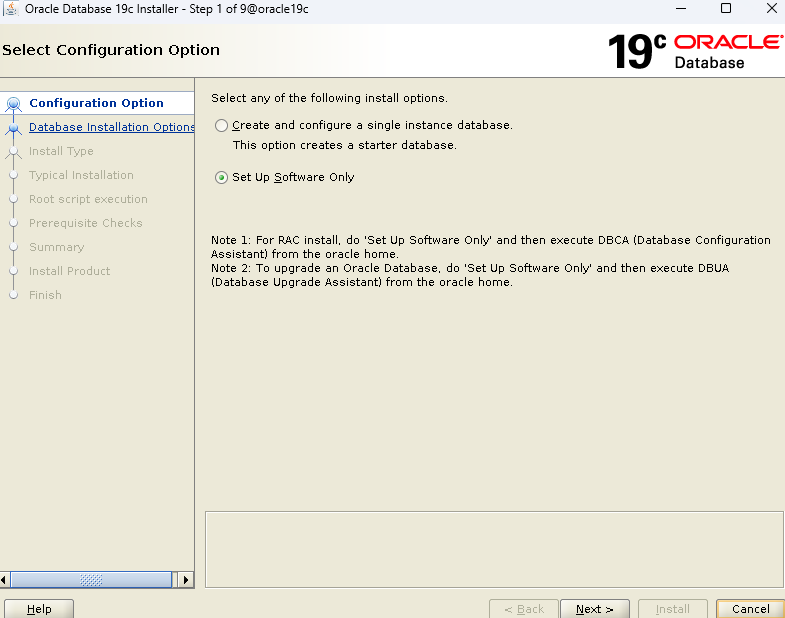Maximize the installer window
The image size is (785, 618).
click(726, 9)
